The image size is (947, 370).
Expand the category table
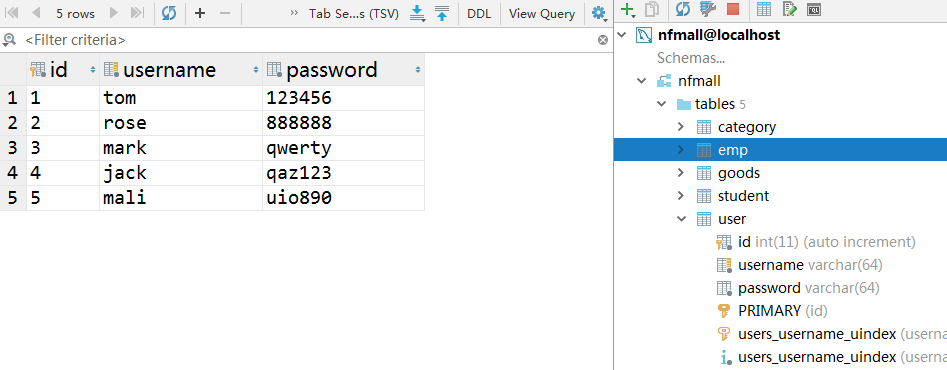coord(681,127)
